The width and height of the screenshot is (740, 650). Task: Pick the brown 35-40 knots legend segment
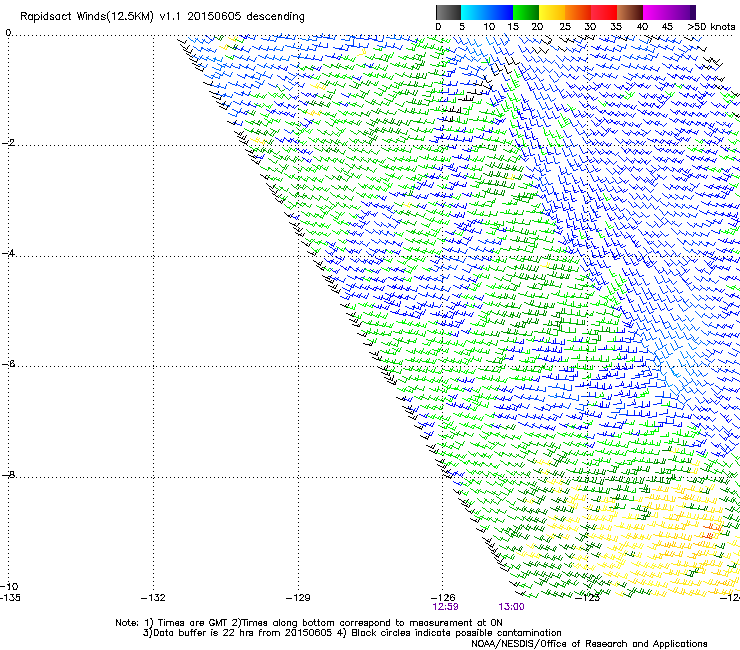click(x=630, y=12)
